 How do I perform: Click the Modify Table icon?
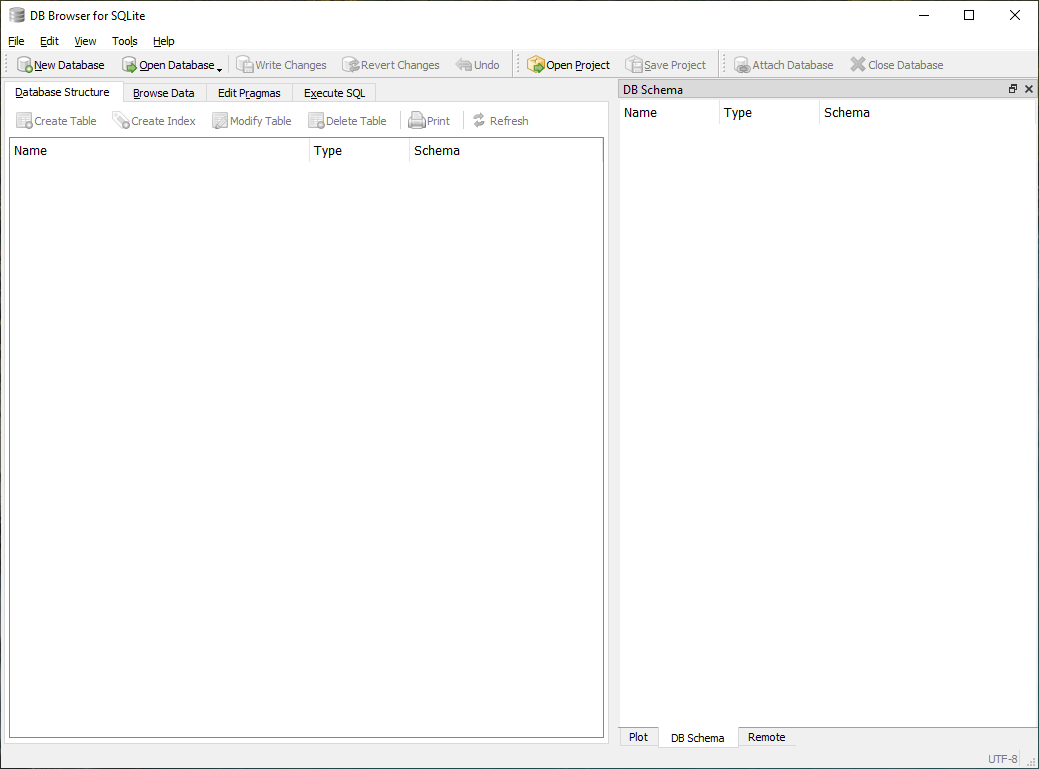tap(251, 120)
